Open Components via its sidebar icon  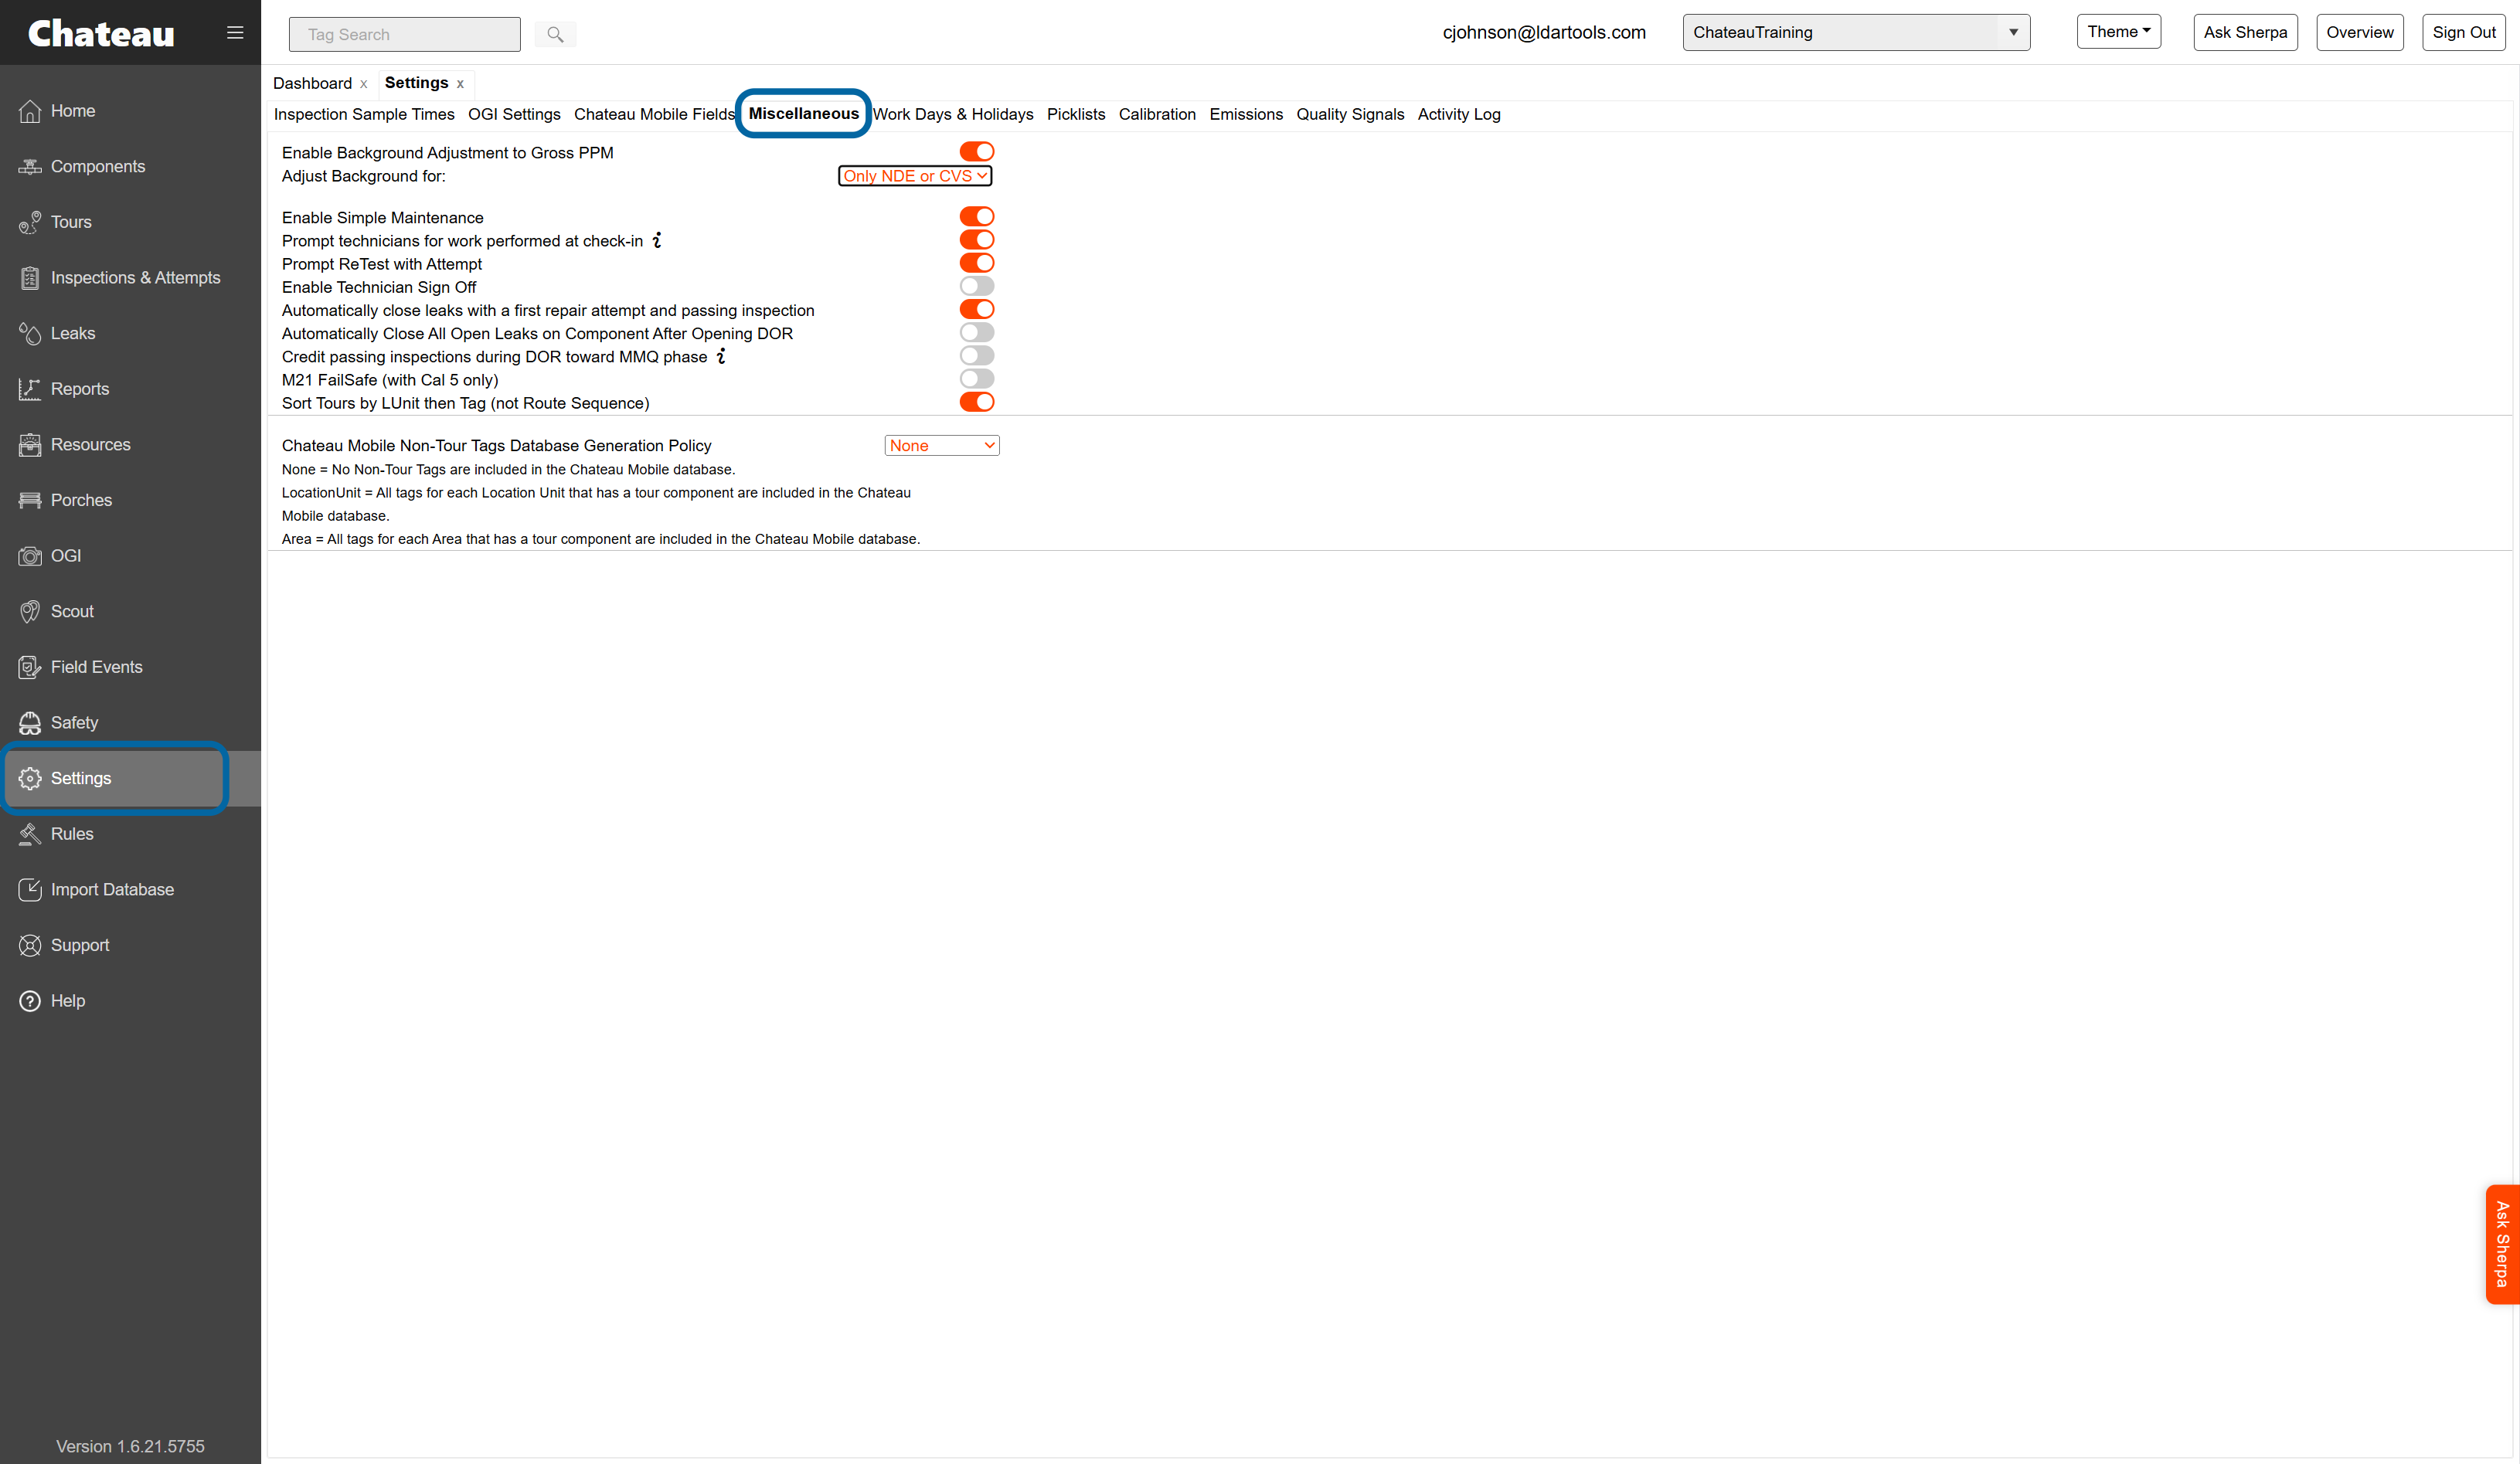pyautogui.click(x=30, y=167)
